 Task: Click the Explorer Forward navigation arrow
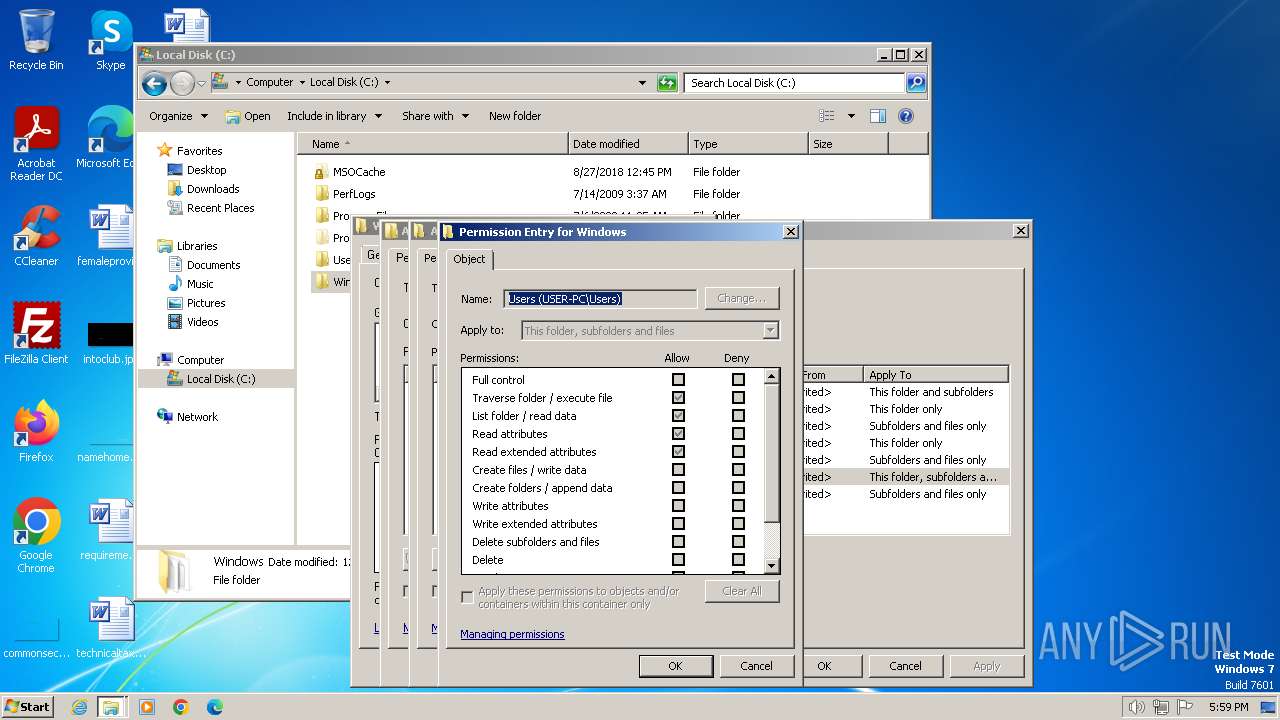click(182, 83)
